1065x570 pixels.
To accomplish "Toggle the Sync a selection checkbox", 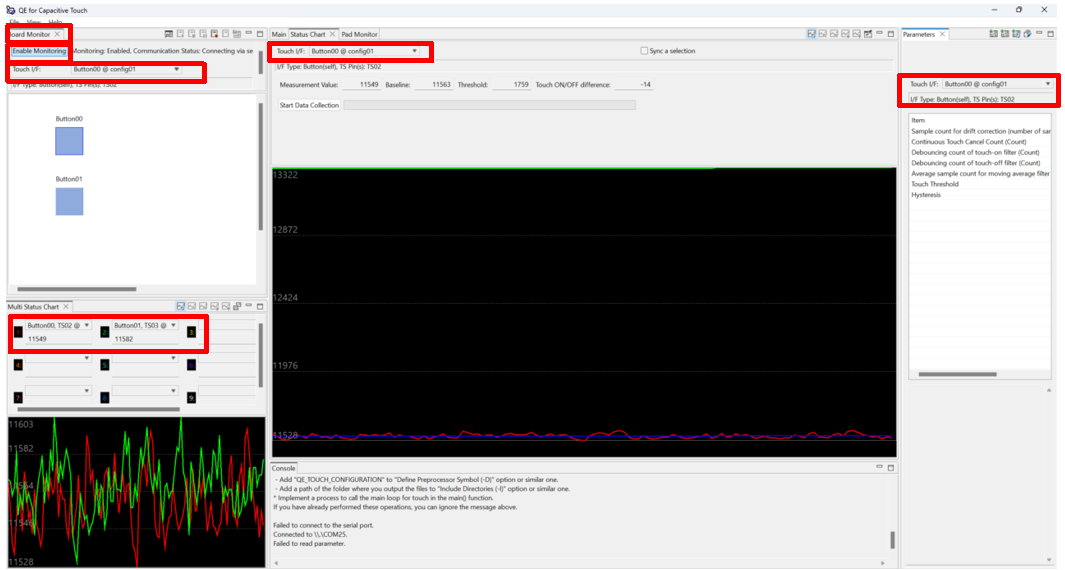I will (x=644, y=51).
